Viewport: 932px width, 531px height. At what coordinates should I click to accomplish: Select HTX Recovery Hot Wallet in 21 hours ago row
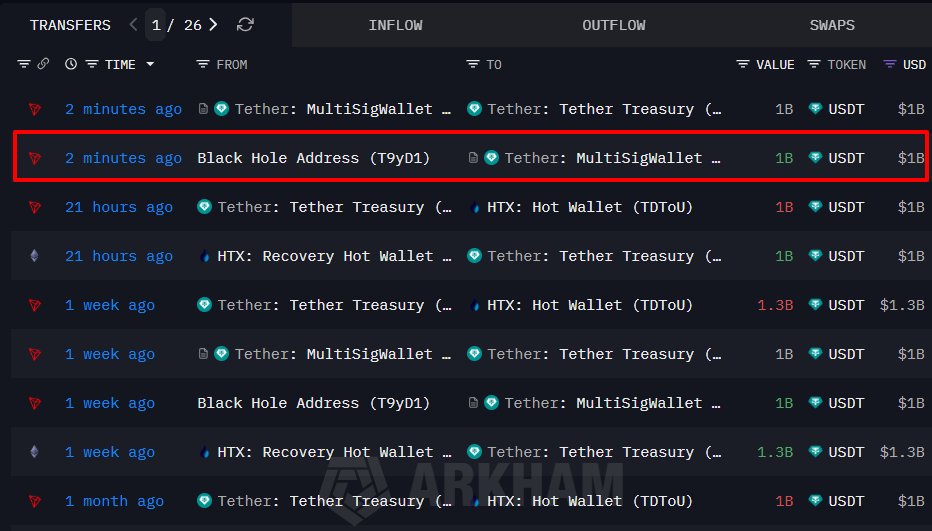[x=335, y=256]
